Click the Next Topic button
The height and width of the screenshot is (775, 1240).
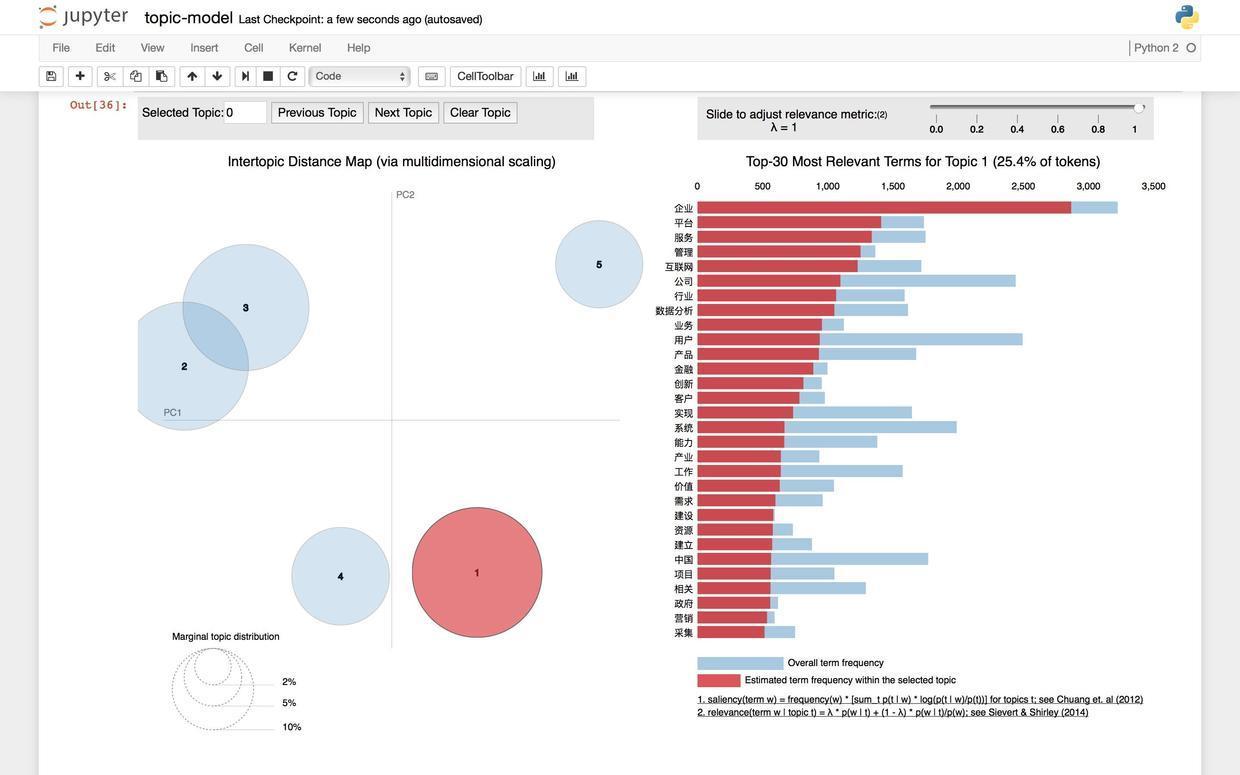(x=403, y=113)
